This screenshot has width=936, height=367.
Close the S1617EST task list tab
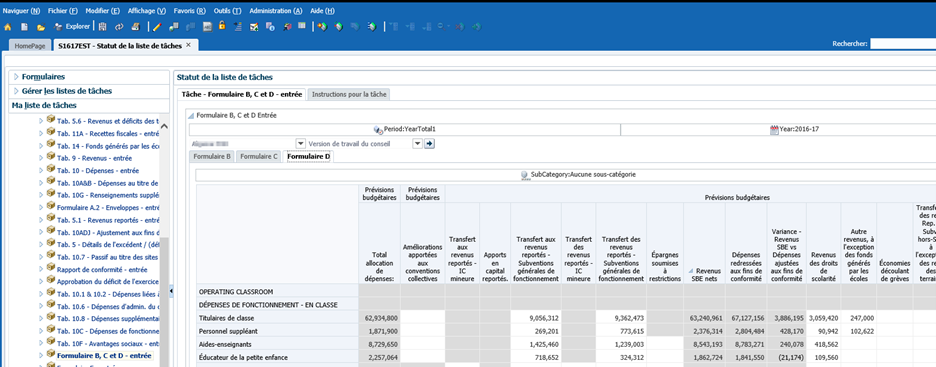(x=189, y=45)
